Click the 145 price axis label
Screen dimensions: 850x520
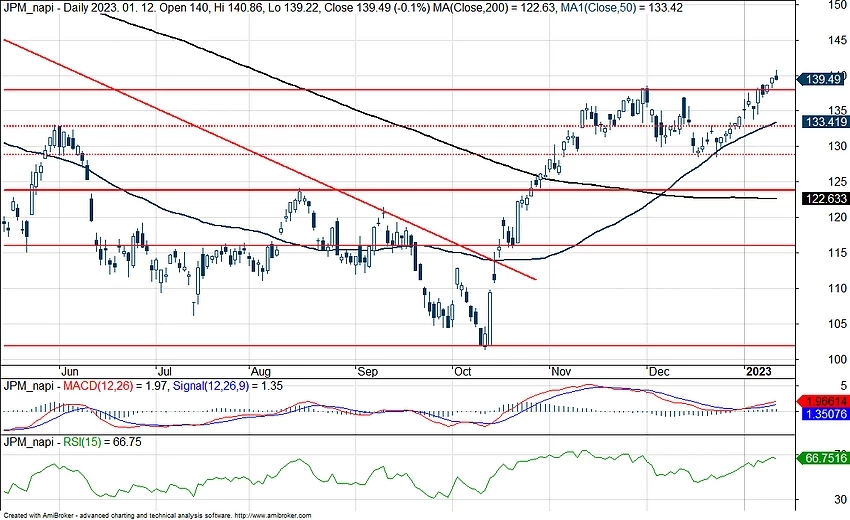coord(837,40)
